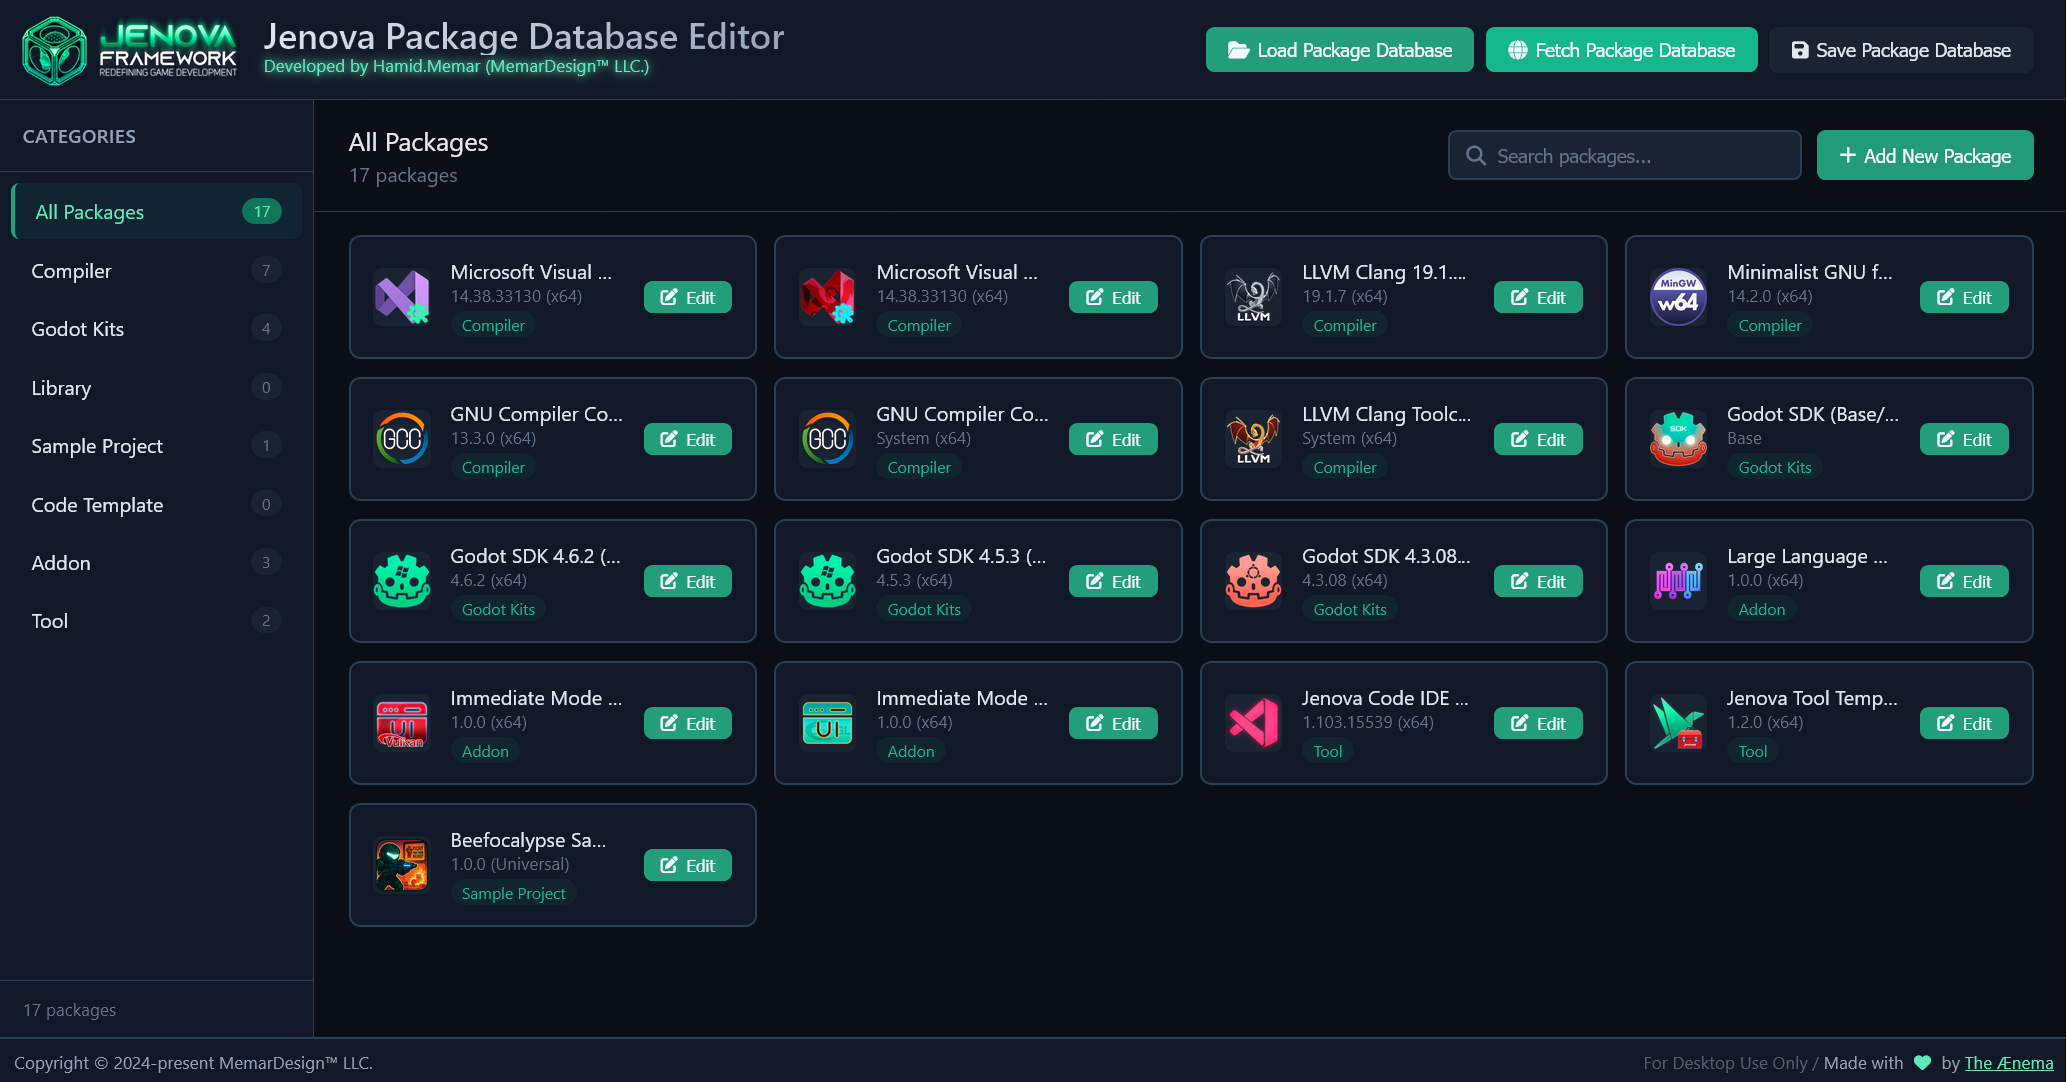This screenshot has width=2067, height=1082.
Task: Edit Minimalist GNU 14.2.0 package
Action: pos(1964,297)
